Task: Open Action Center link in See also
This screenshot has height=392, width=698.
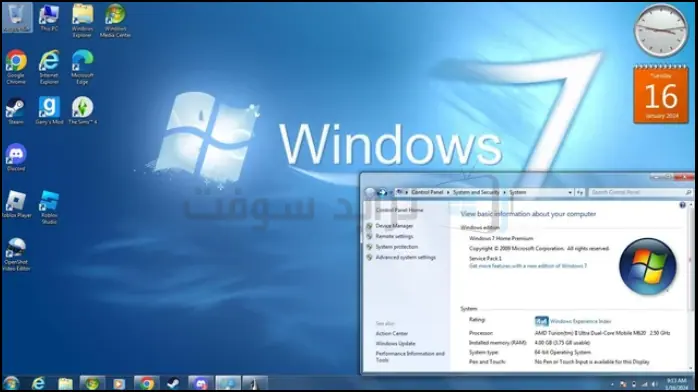Action: pyautogui.click(x=392, y=333)
